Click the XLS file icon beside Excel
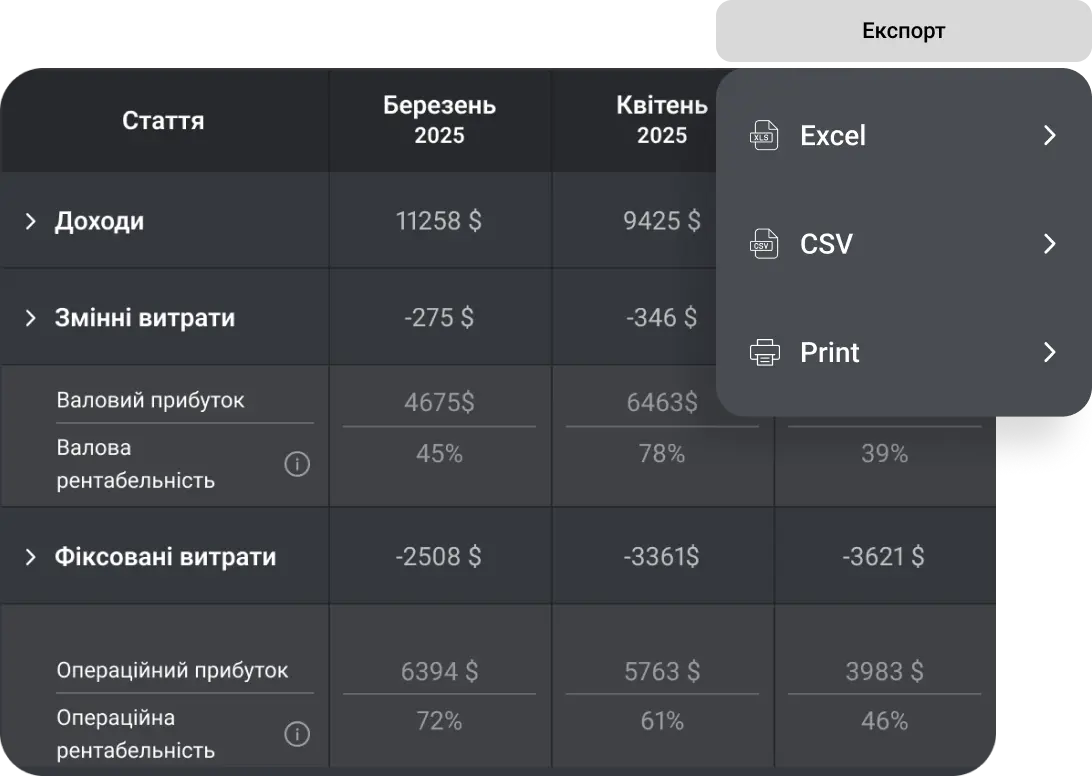The width and height of the screenshot is (1092, 776). (764, 135)
